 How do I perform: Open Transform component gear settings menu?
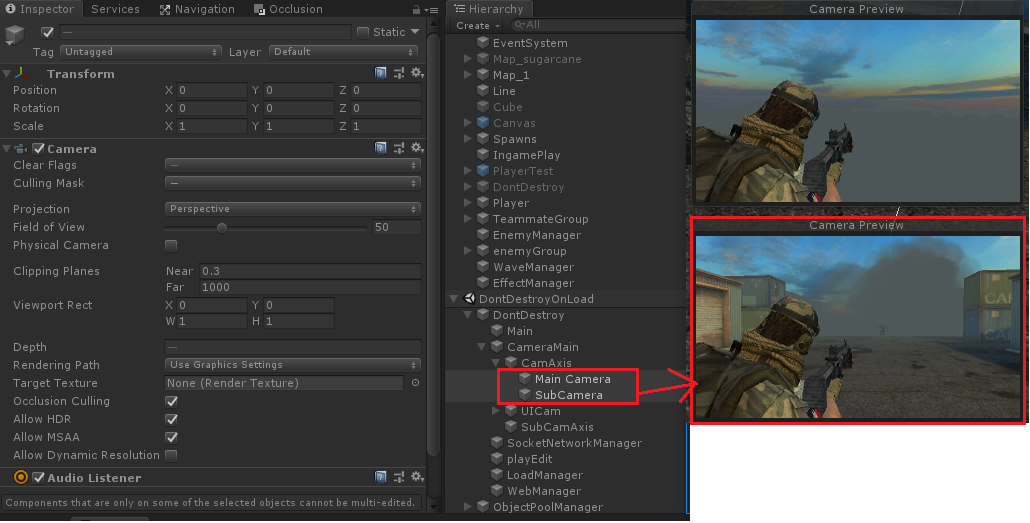(416, 73)
